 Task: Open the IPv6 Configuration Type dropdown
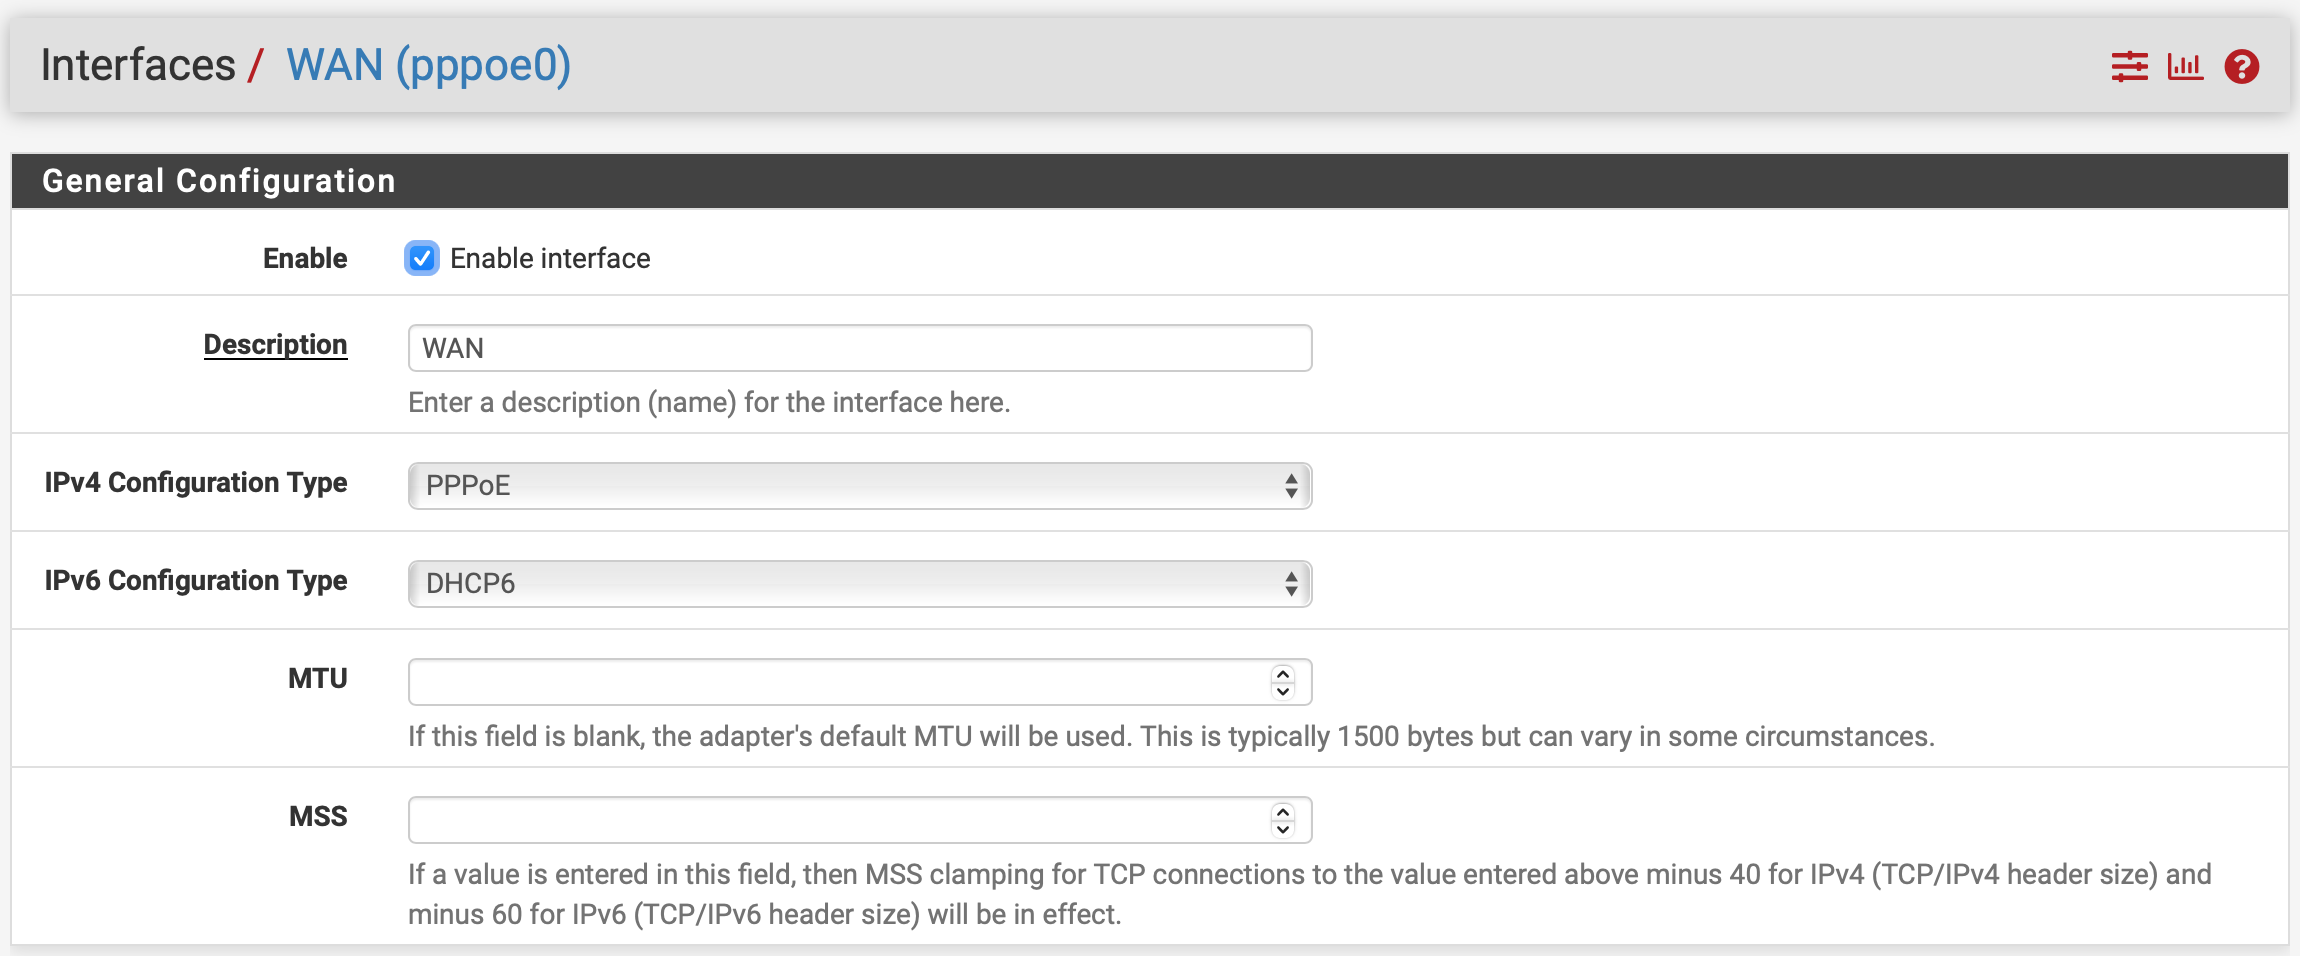click(x=858, y=583)
